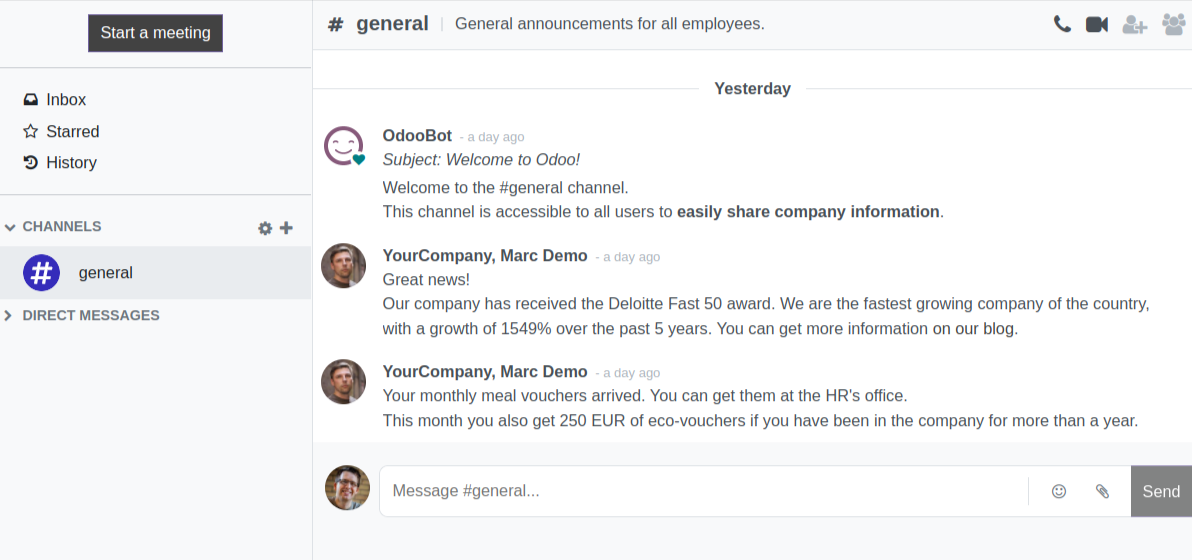Open the Starred messages
Screen dimensions: 1192x560
click(x=61, y=131)
